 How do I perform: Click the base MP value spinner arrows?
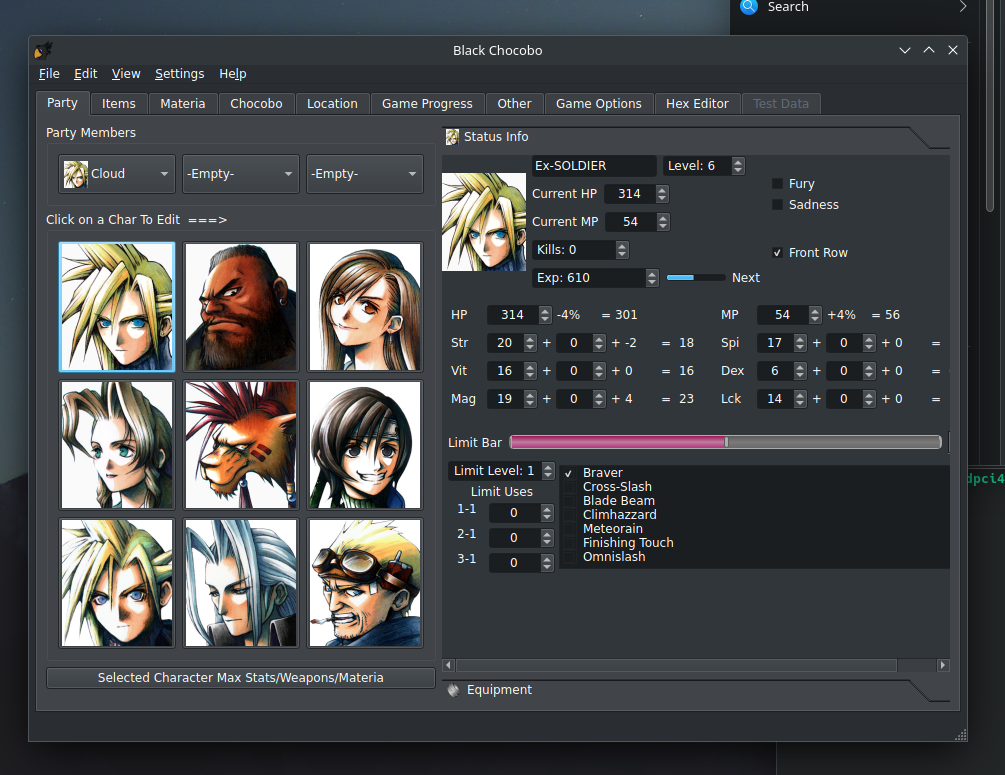[815, 315]
